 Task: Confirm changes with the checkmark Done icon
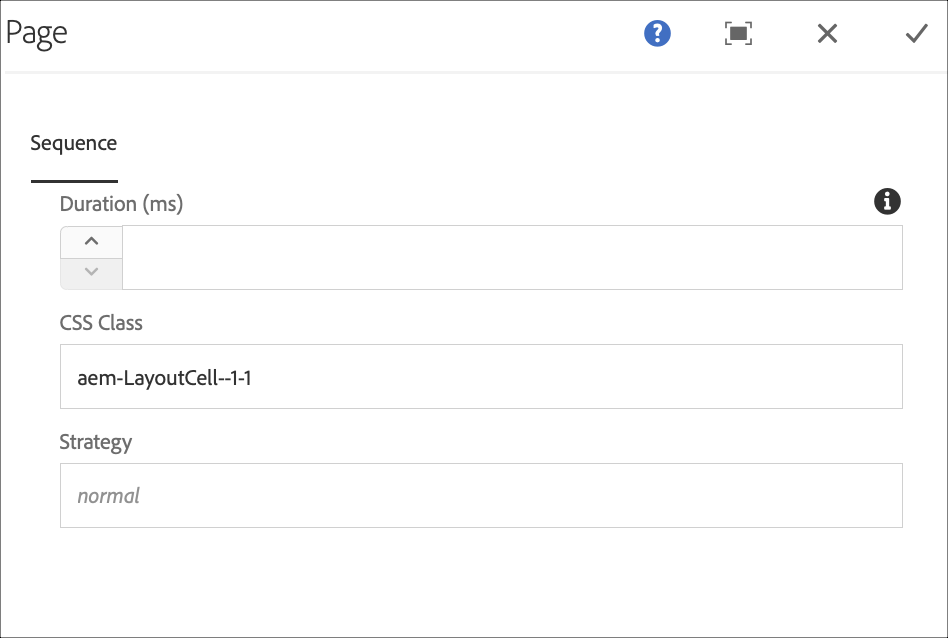point(916,34)
